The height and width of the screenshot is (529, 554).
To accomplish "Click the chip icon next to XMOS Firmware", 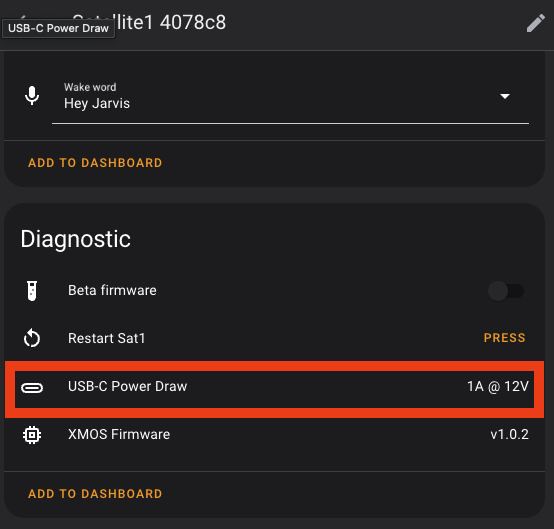I will (x=32, y=435).
